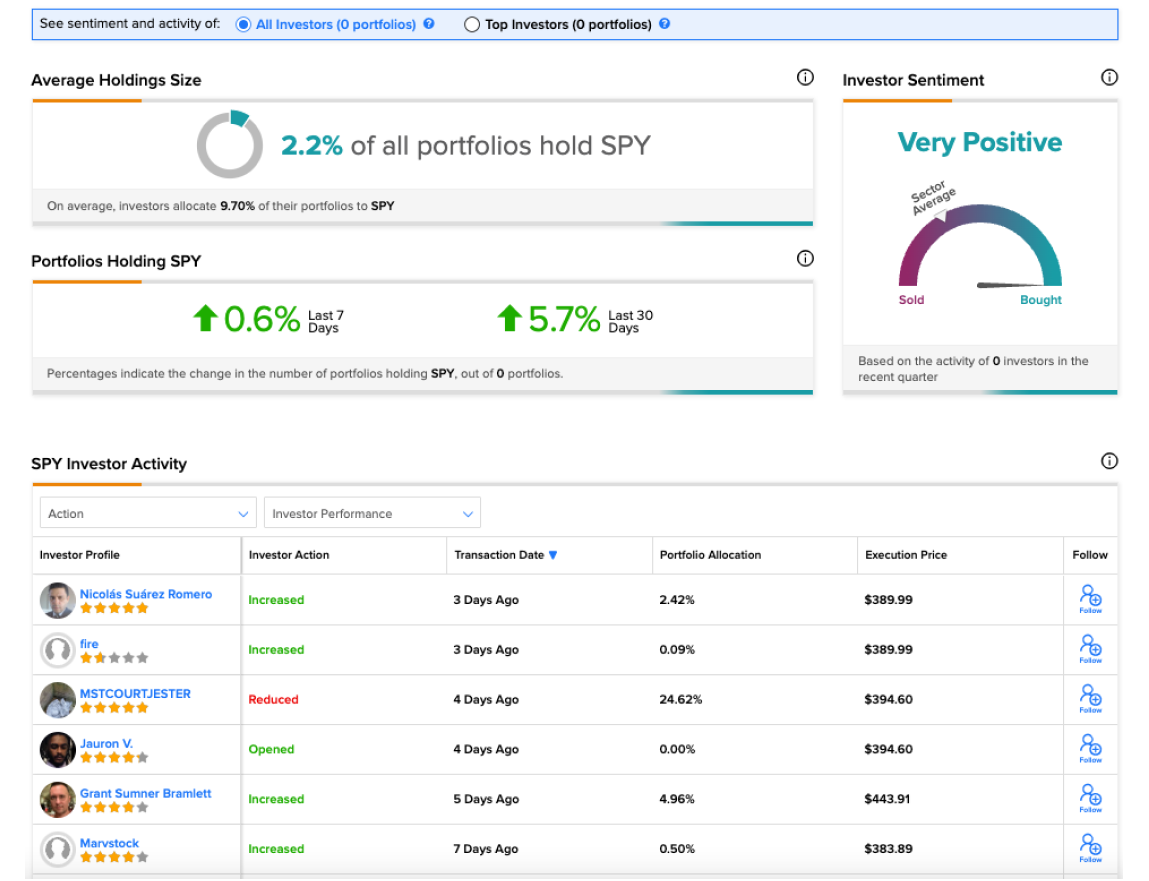Follow Nicolás Suárez Romero via follow icon
1149x881 pixels.
1090,599
